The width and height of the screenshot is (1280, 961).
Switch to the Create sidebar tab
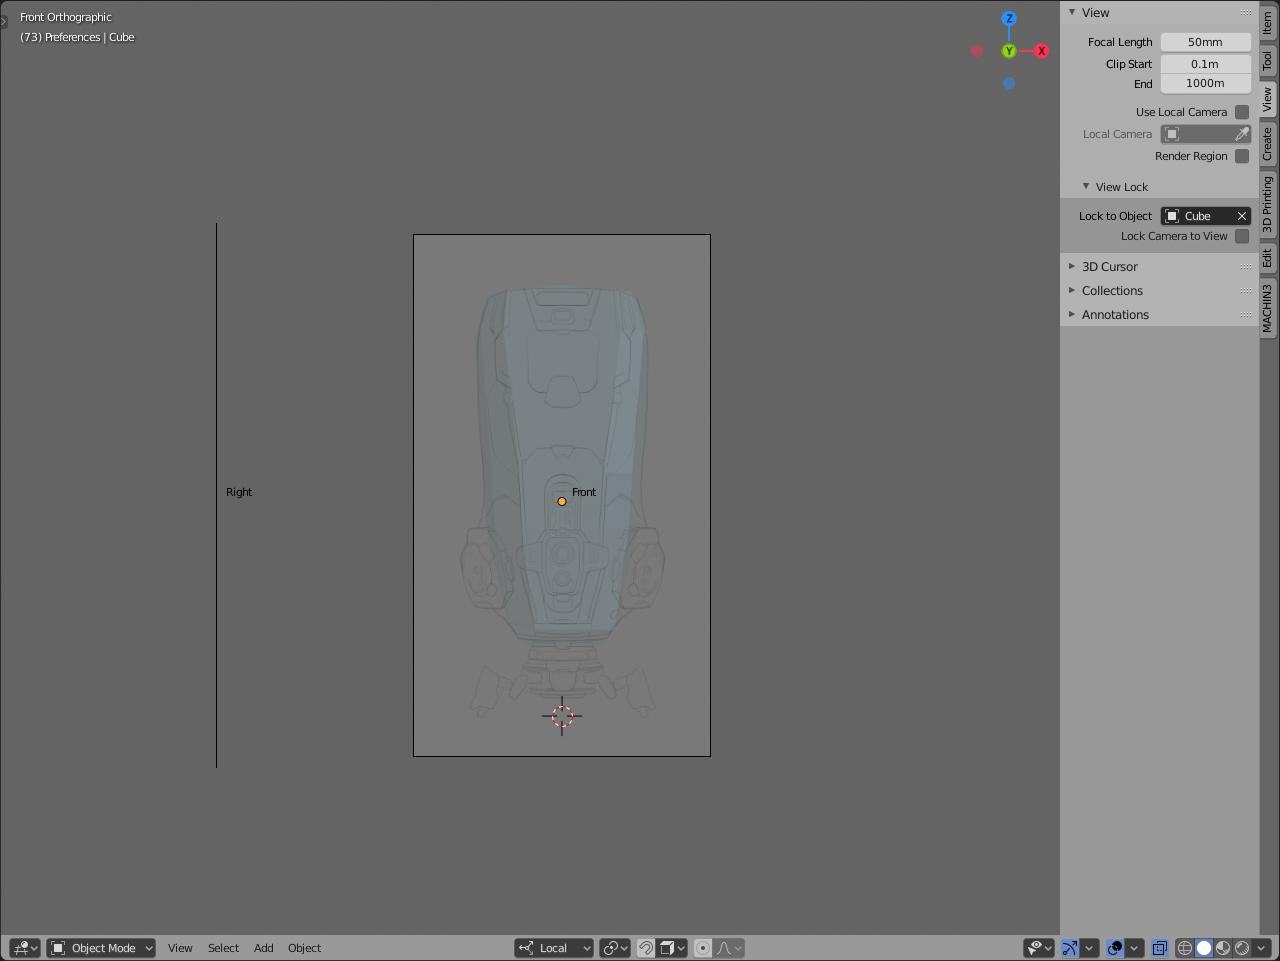(x=1268, y=144)
